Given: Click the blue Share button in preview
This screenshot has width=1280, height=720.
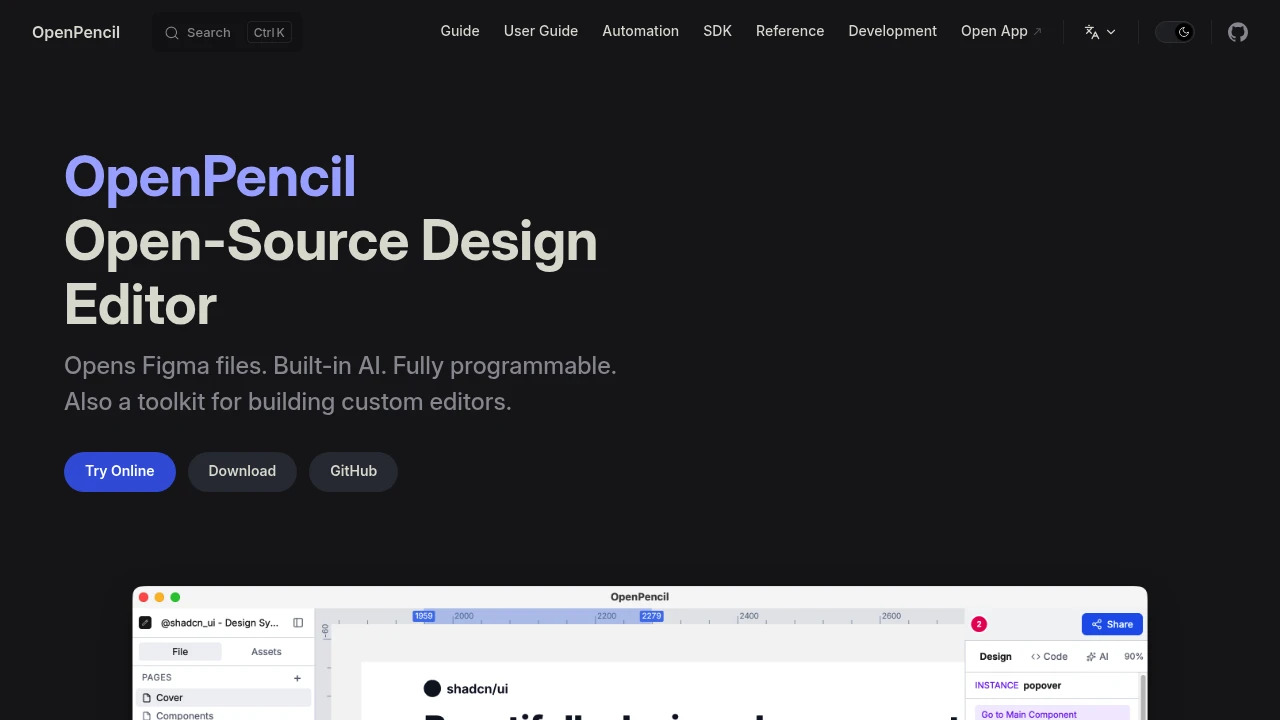Looking at the screenshot, I should click(x=1112, y=624).
